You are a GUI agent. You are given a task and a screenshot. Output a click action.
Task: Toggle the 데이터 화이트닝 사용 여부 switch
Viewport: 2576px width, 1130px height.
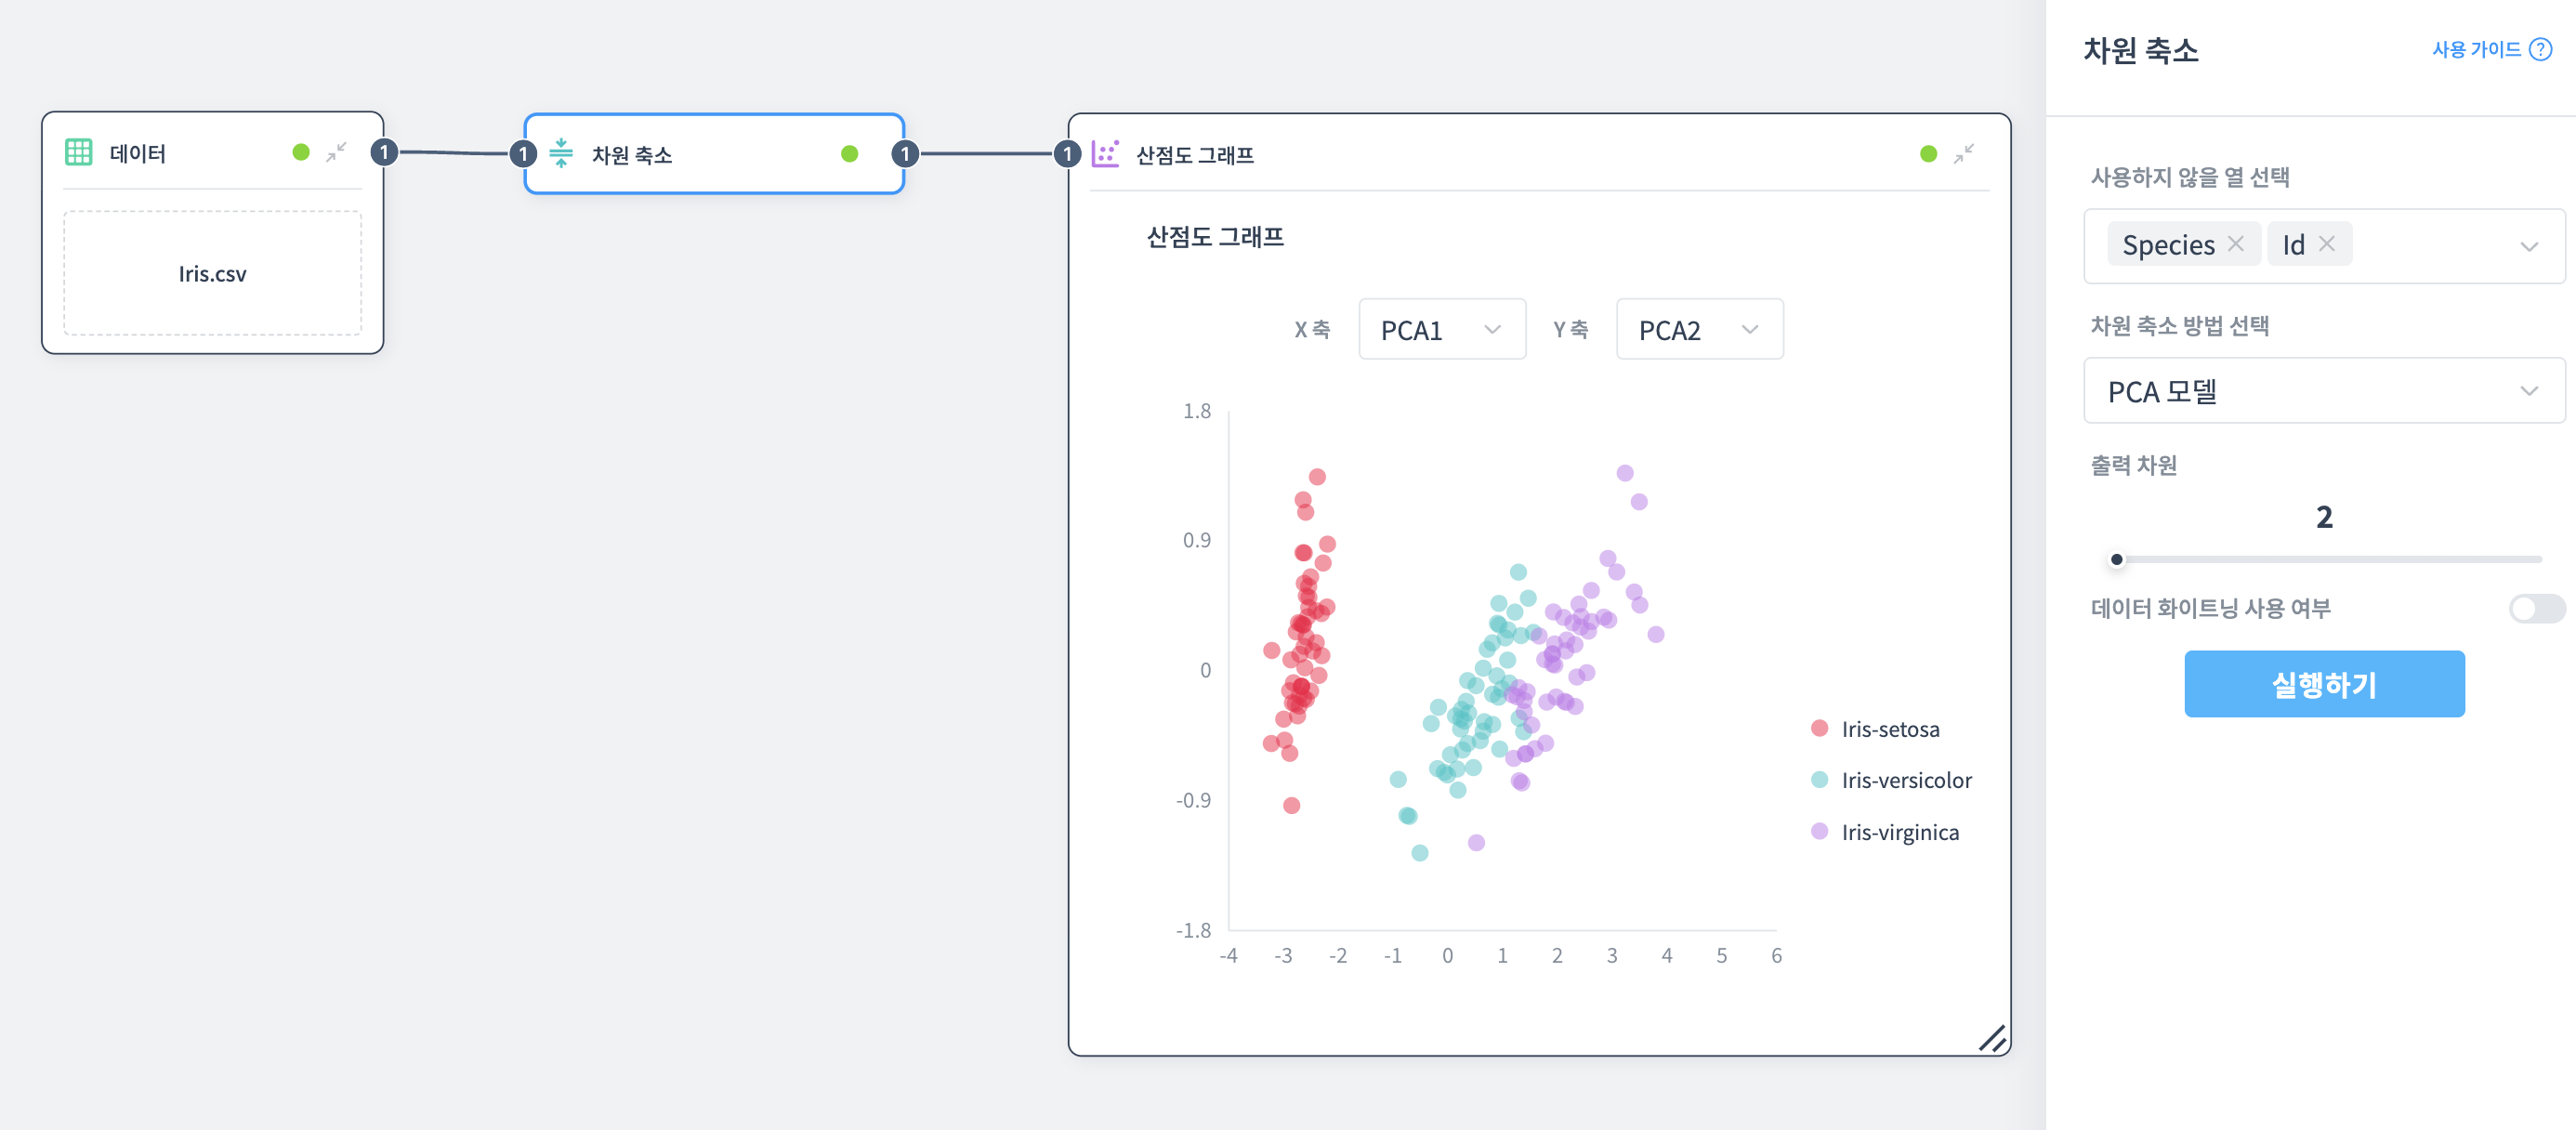pyautogui.click(x=2535, y=608)
